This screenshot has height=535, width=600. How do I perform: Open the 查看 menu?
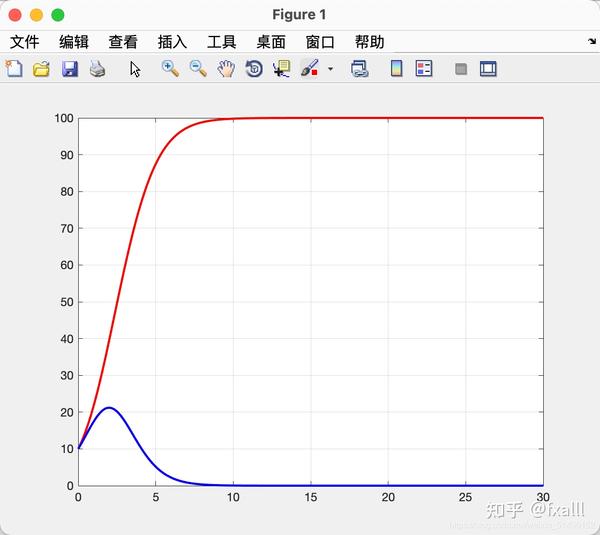123,42
